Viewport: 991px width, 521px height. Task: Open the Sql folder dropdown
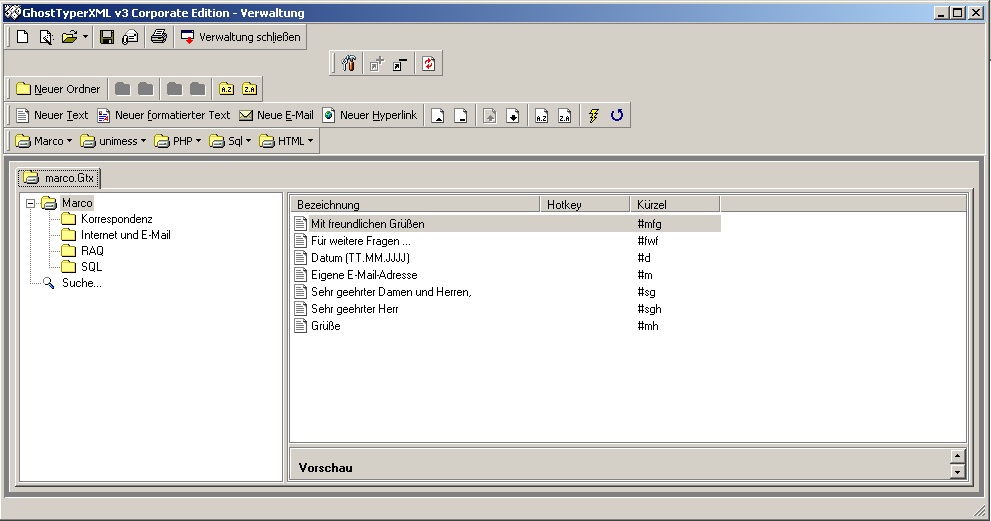(231, 141)
